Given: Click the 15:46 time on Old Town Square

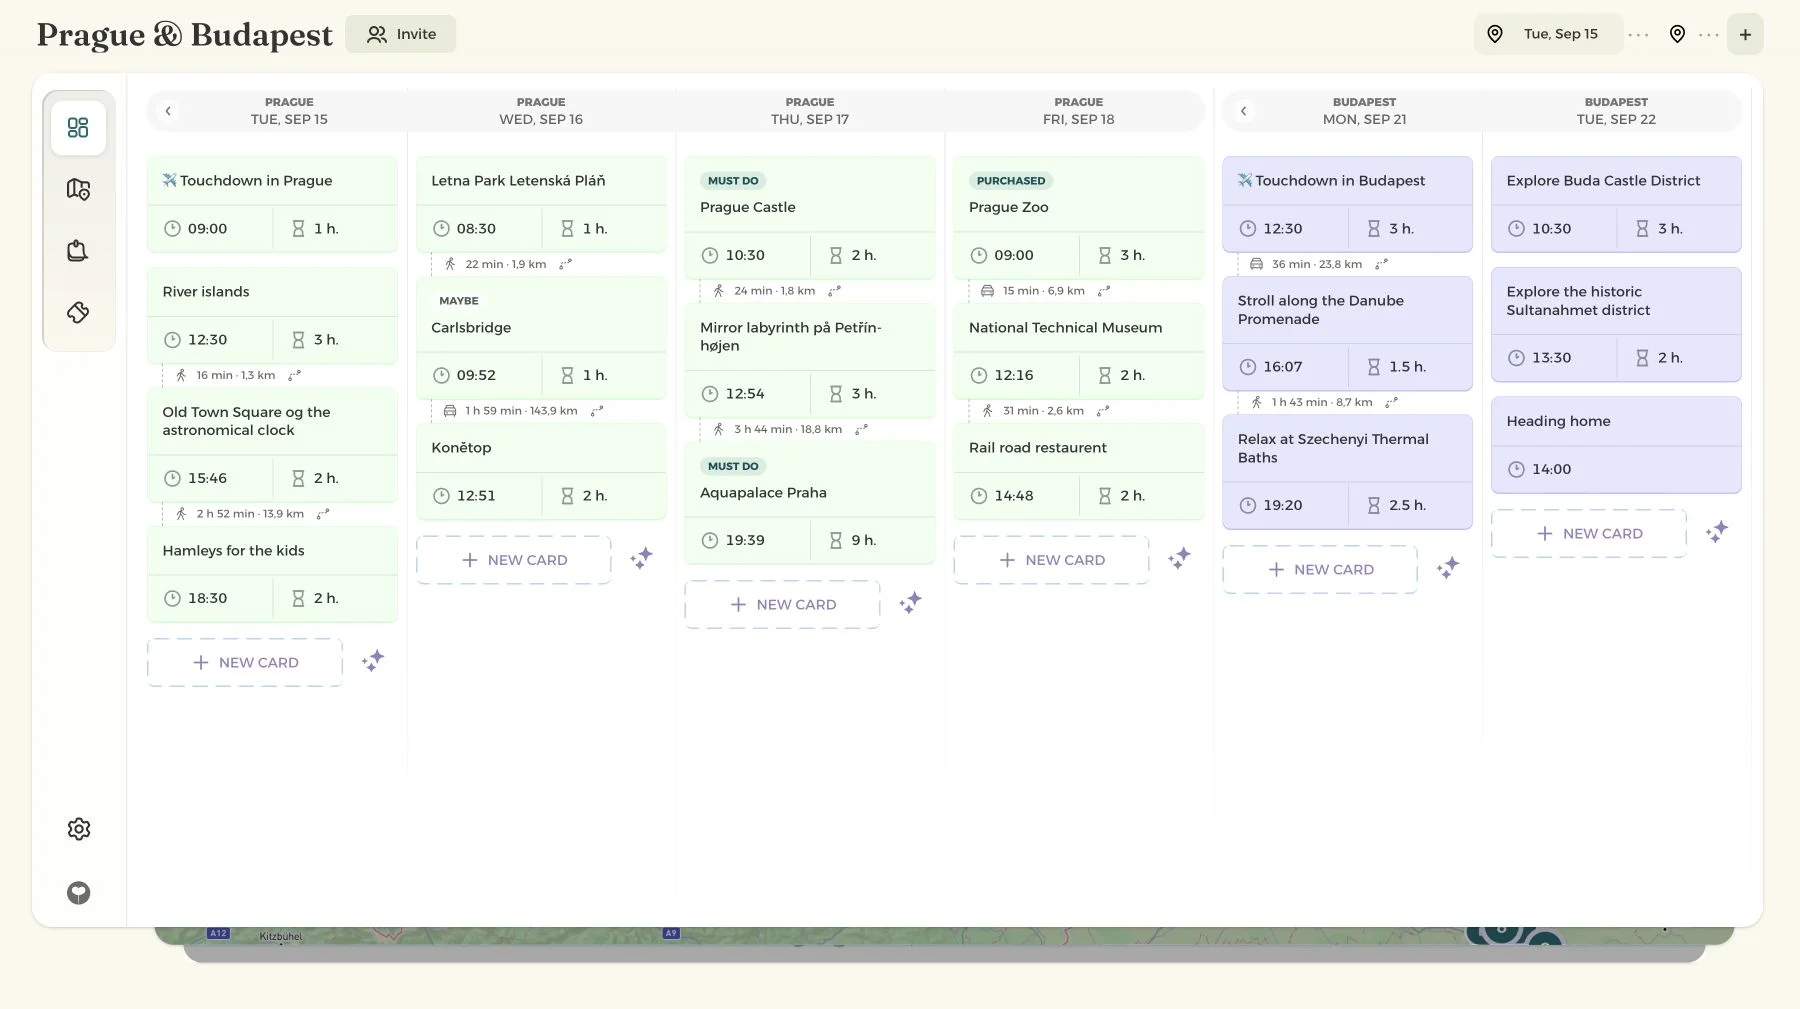Looking at the screenshot, I should [207, 478].
